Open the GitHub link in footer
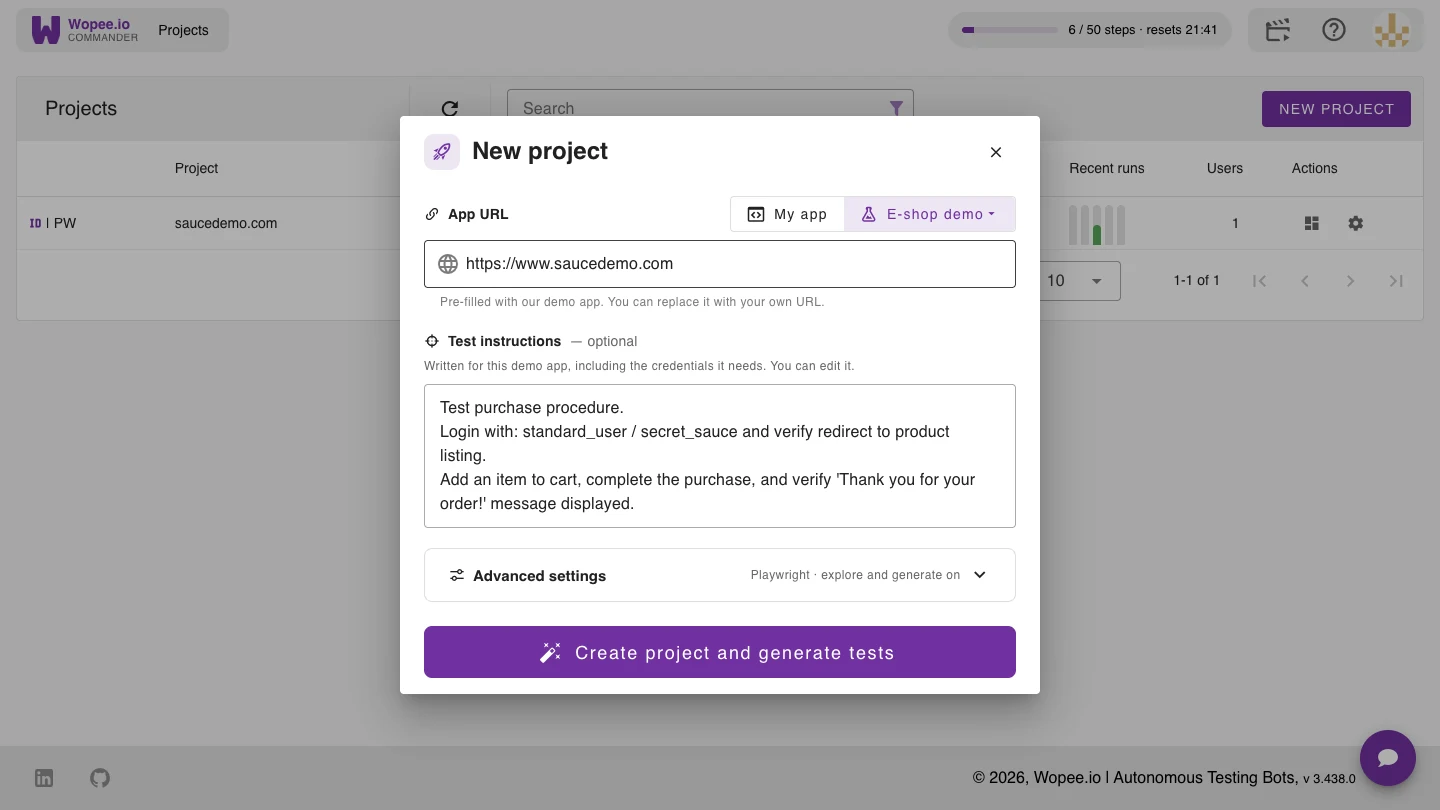 pos(100,778)
